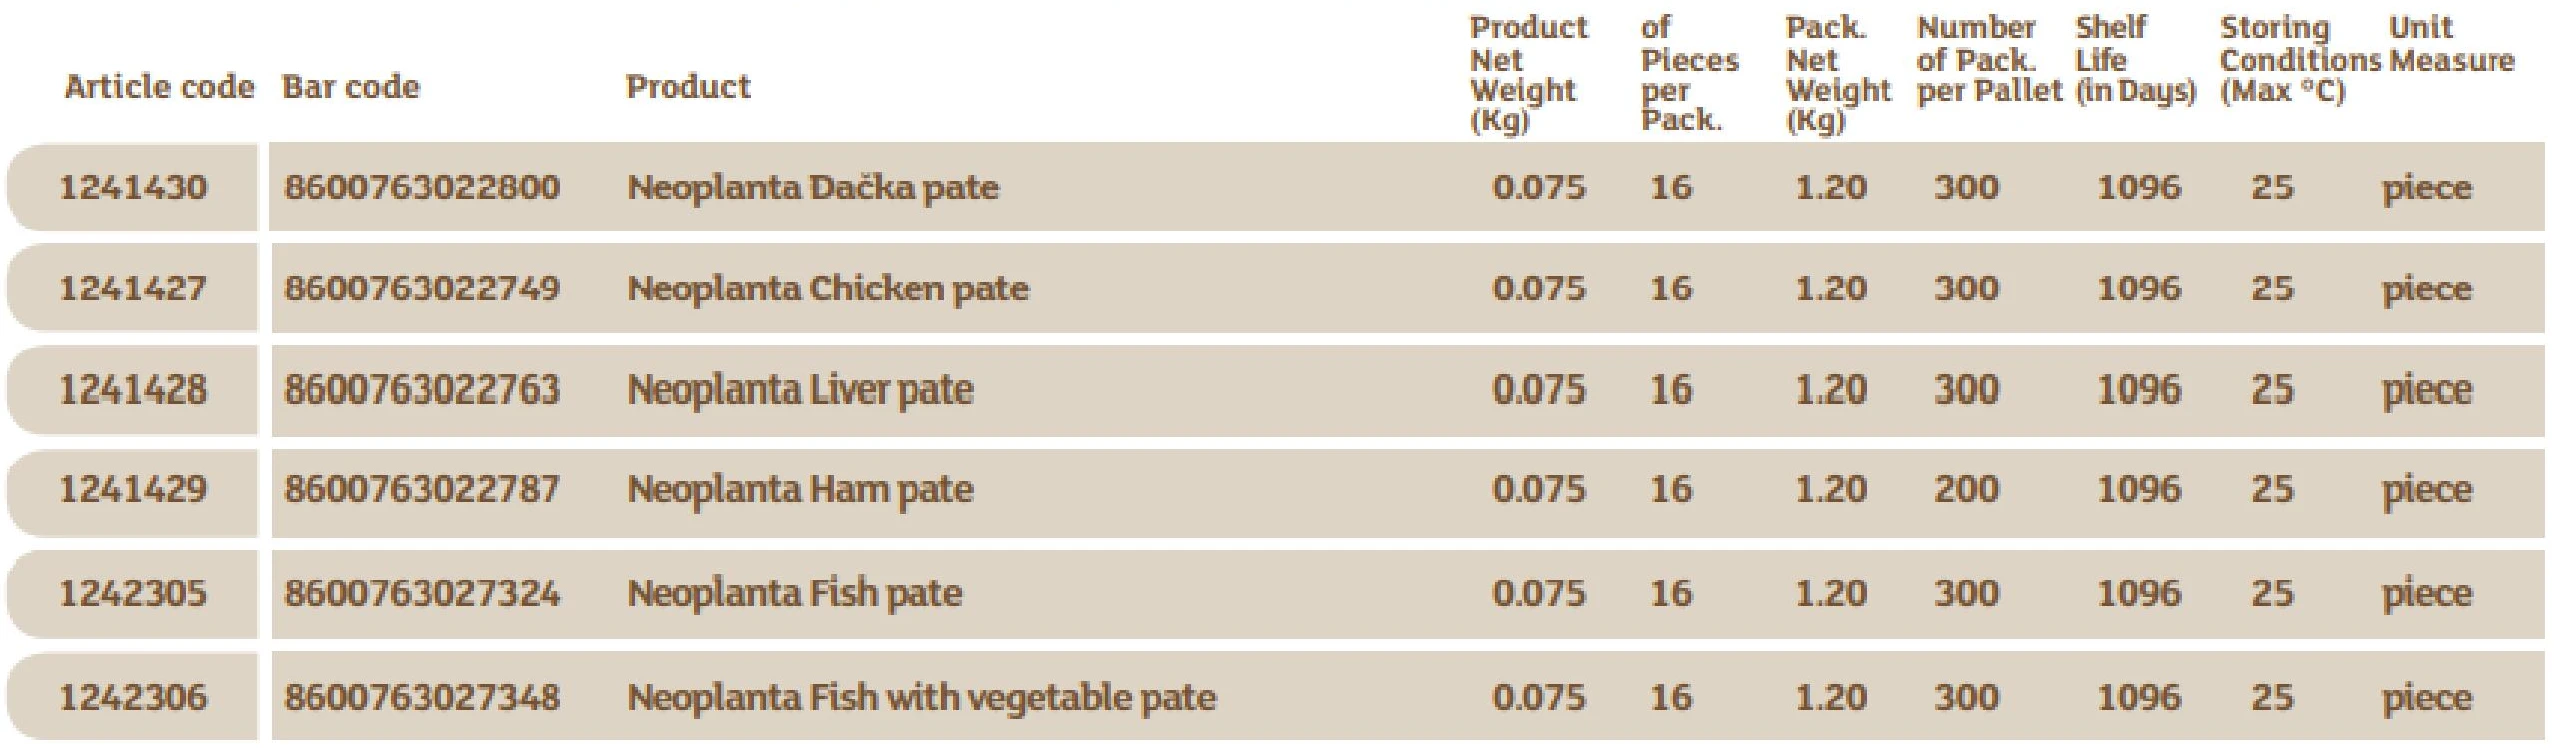The width and height of the screenshot is (2554, 748).
Task: Click the Neoplanta Dačka pate product name
Action: 813,188
